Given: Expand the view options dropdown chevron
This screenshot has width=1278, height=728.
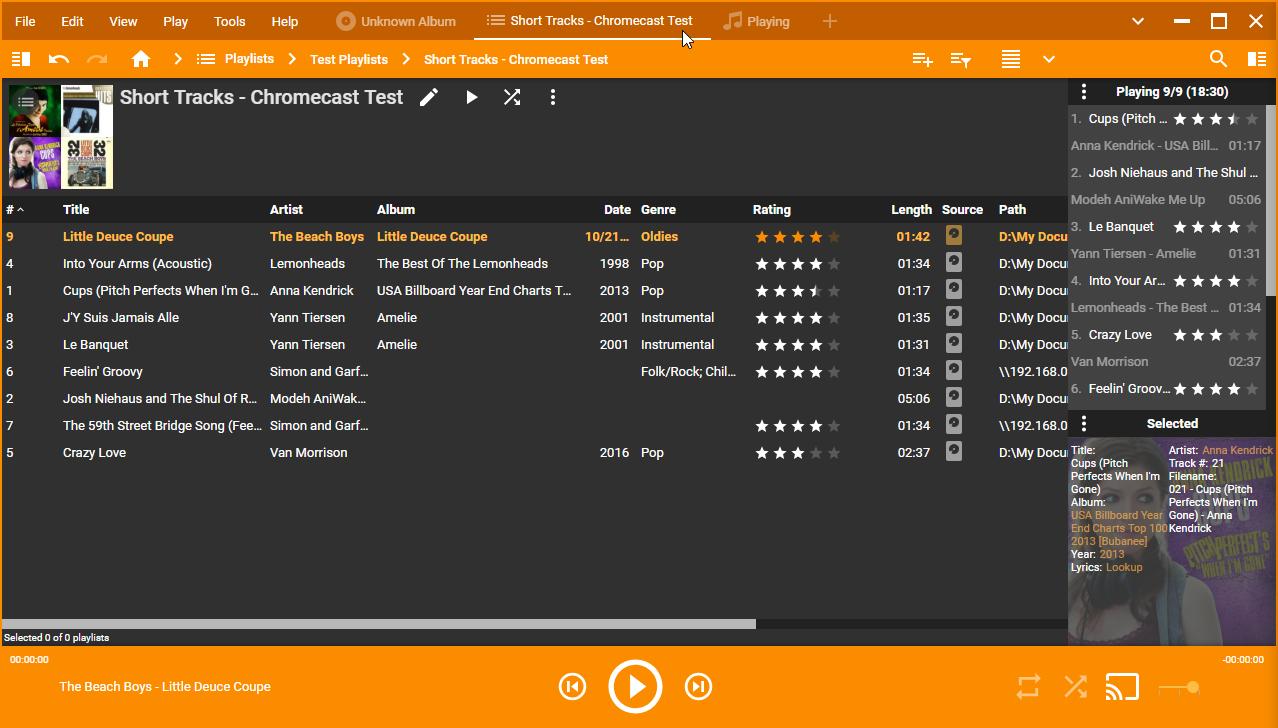Looking at the screenshot, I should point(1049,59).
